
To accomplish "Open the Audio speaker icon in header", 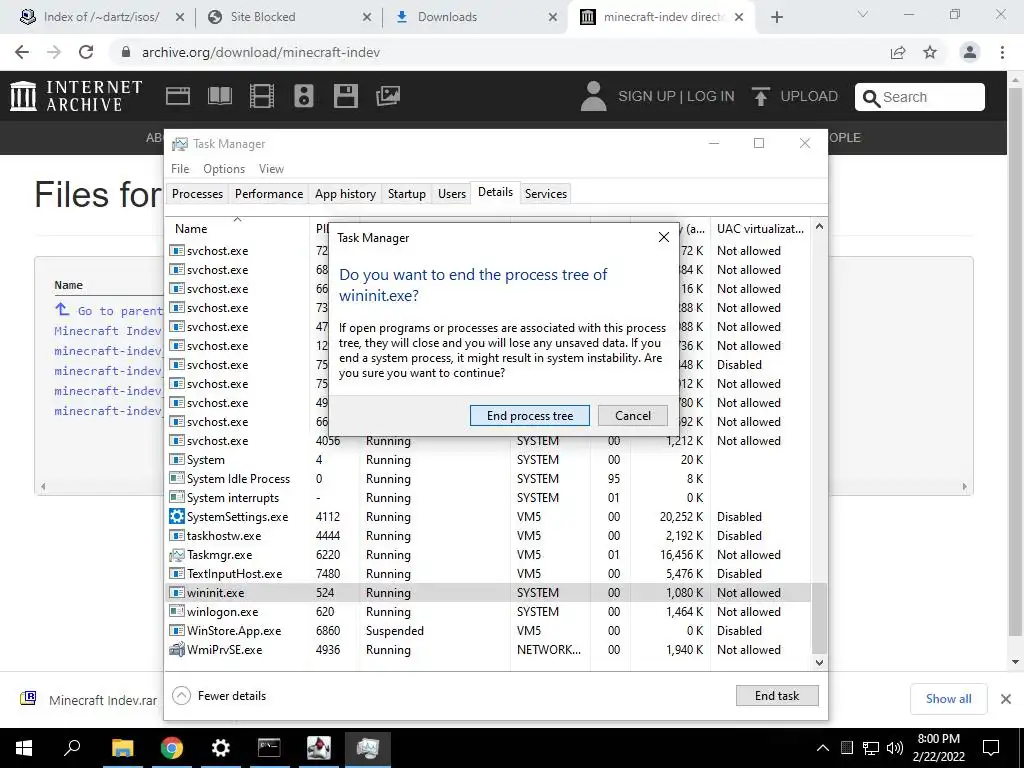I will click(x=304, y=96).
